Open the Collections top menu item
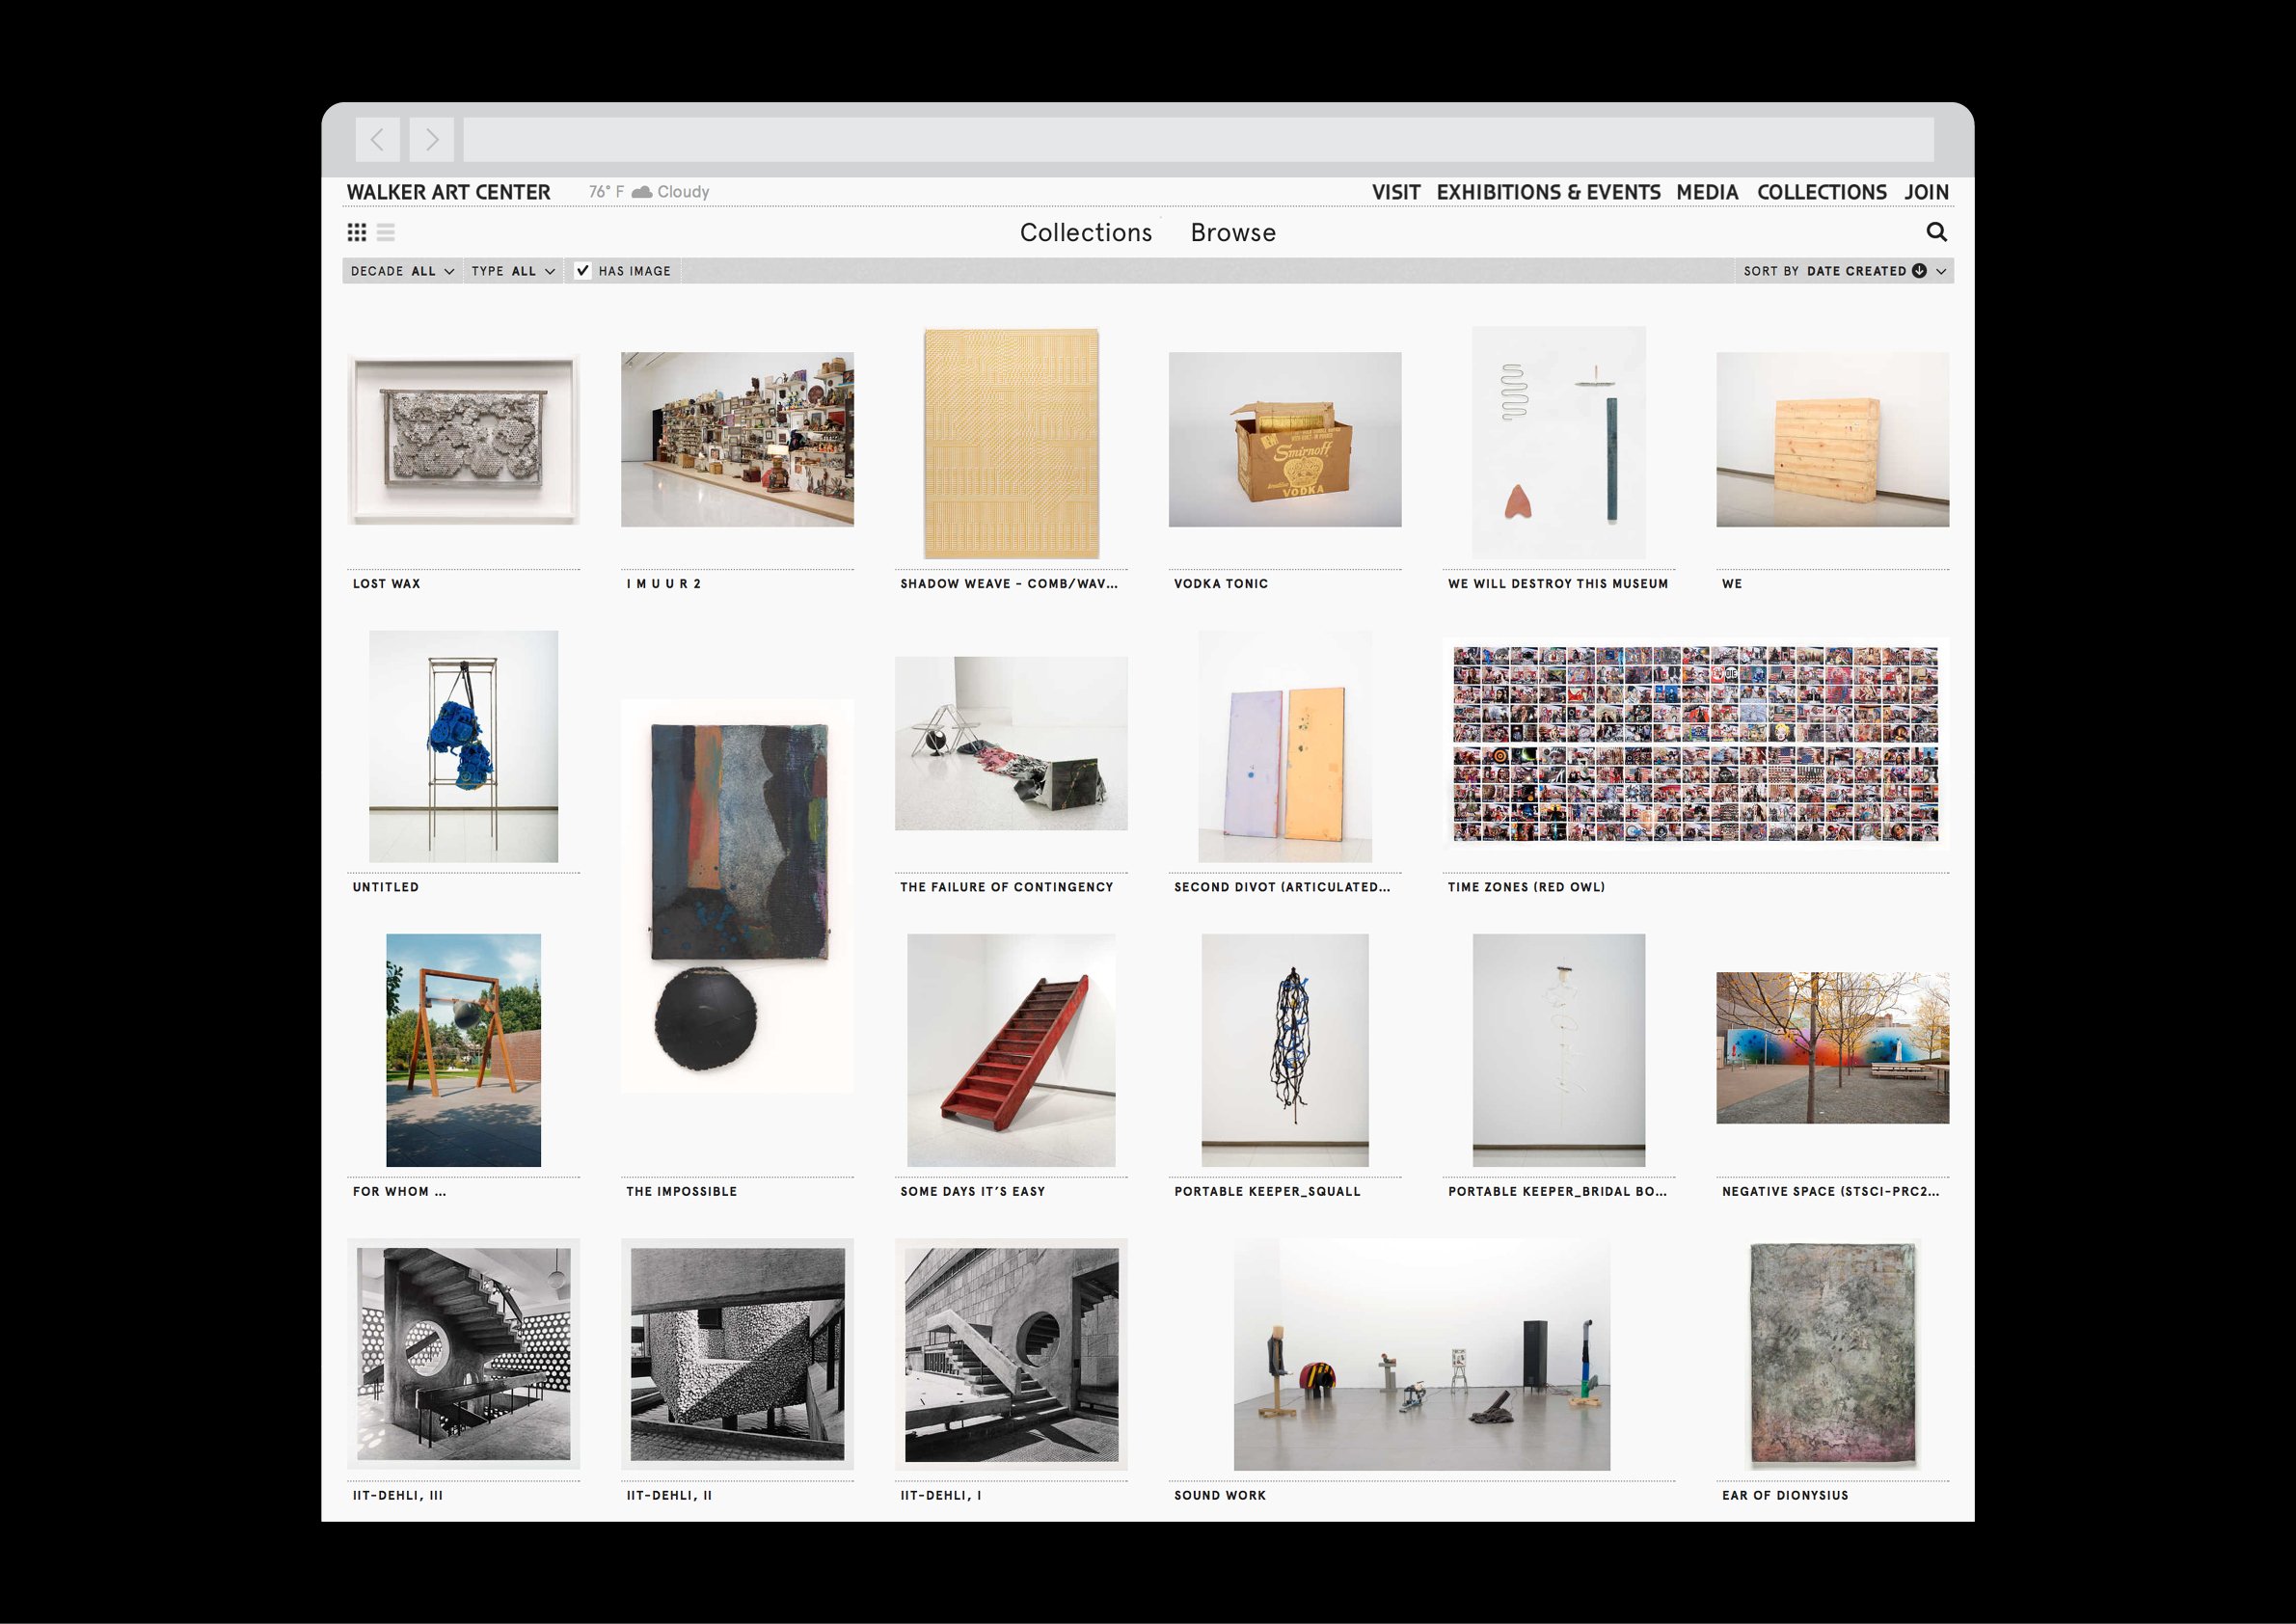Screen dimensions: 2296x1624 pos(1821,192)
